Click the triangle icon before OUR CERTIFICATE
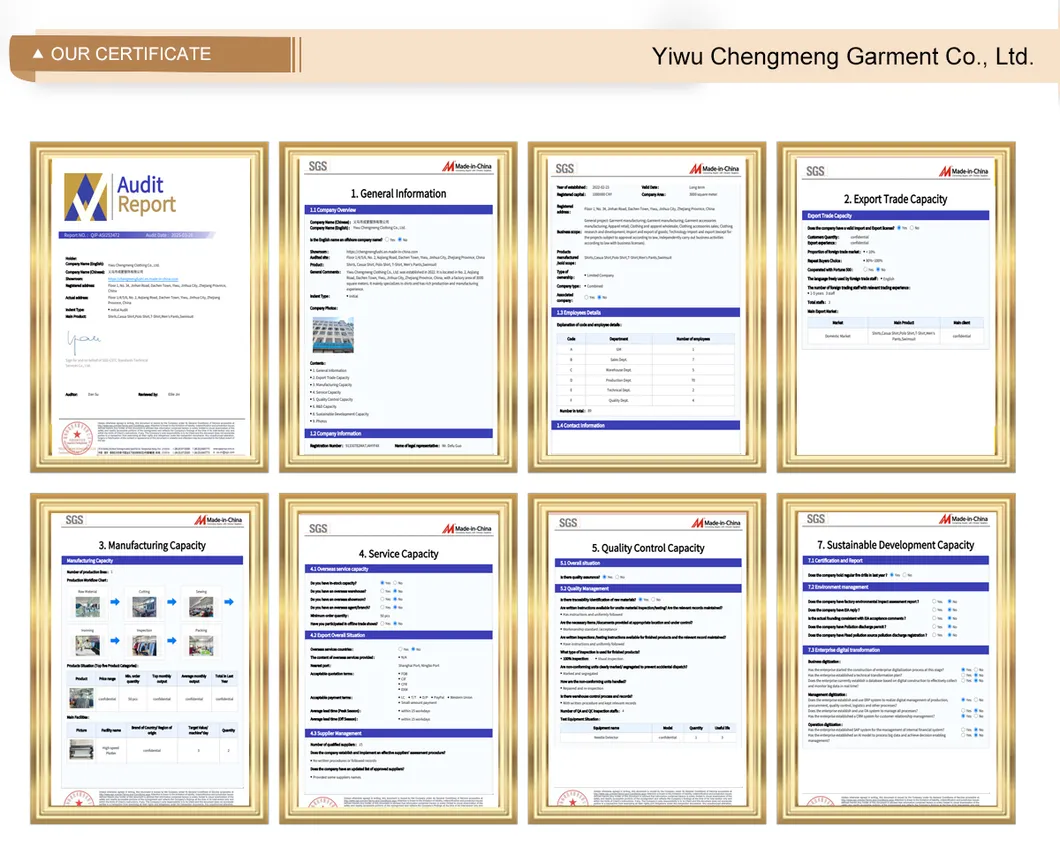Screen dimensions: 1060x855 click(39, 54)
